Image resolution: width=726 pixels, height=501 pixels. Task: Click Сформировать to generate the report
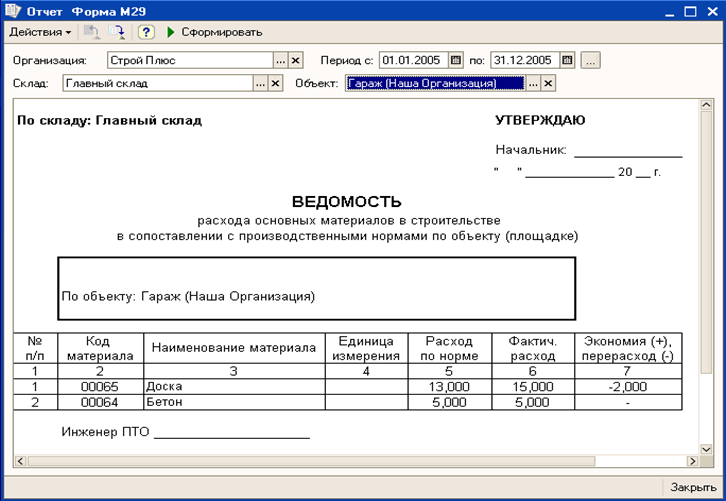(x=221, y=32)
